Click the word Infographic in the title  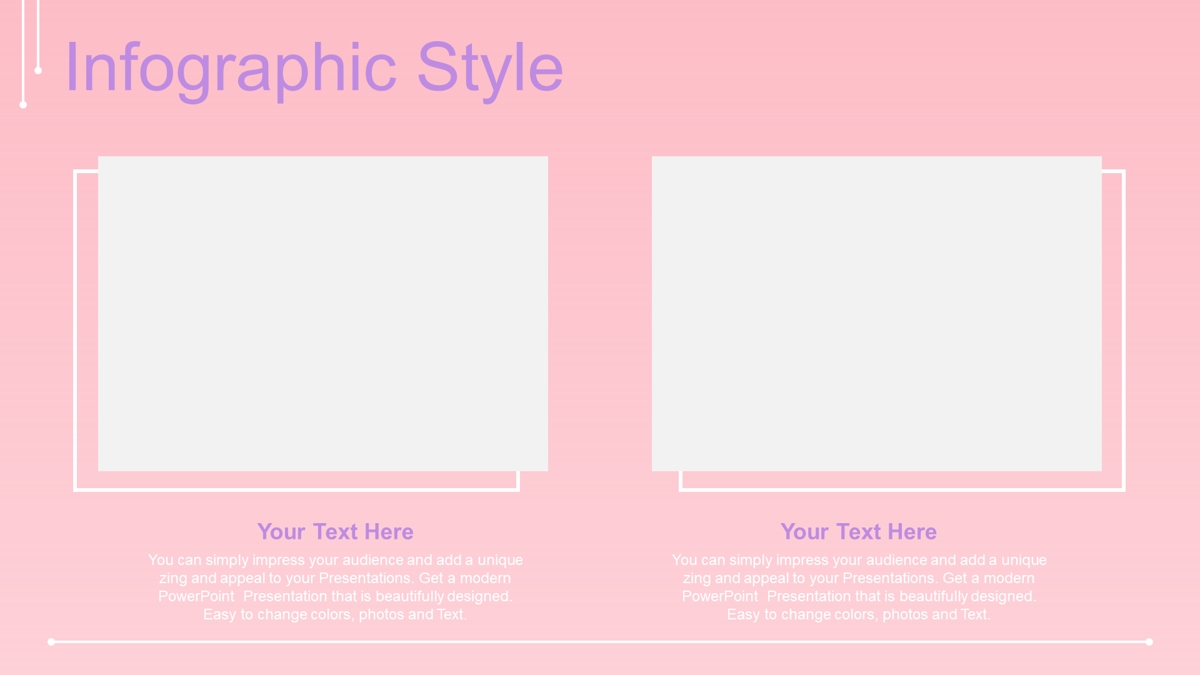point(232,68)
